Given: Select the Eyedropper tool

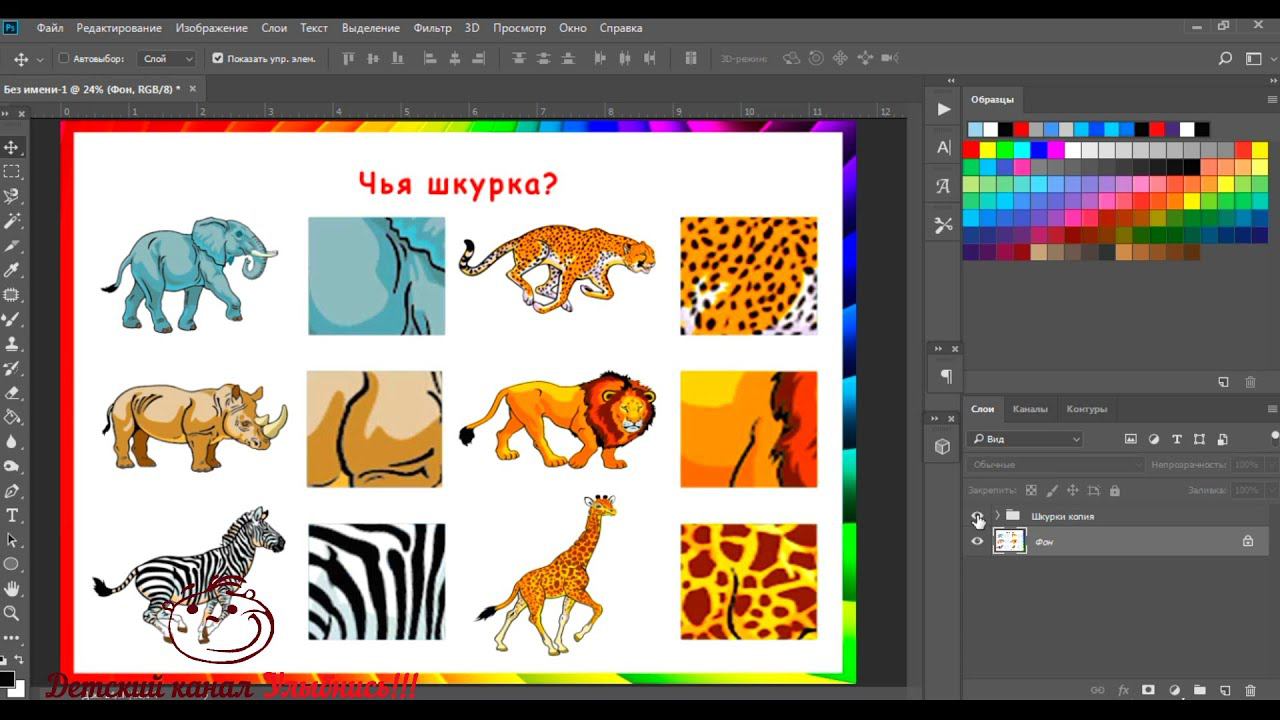Looking at the screenshot, I should point(12,270).
